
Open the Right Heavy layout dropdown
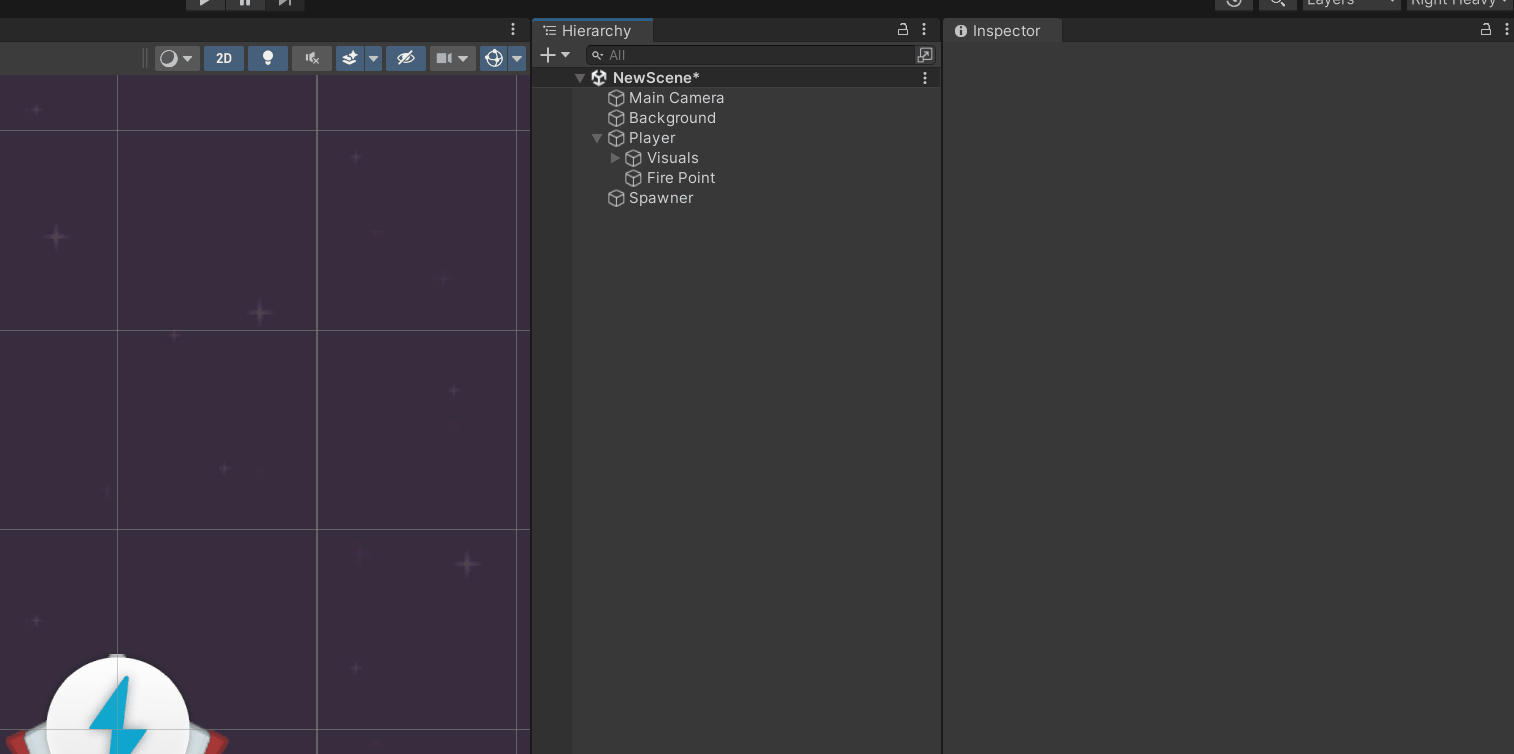pos(1460,4)
